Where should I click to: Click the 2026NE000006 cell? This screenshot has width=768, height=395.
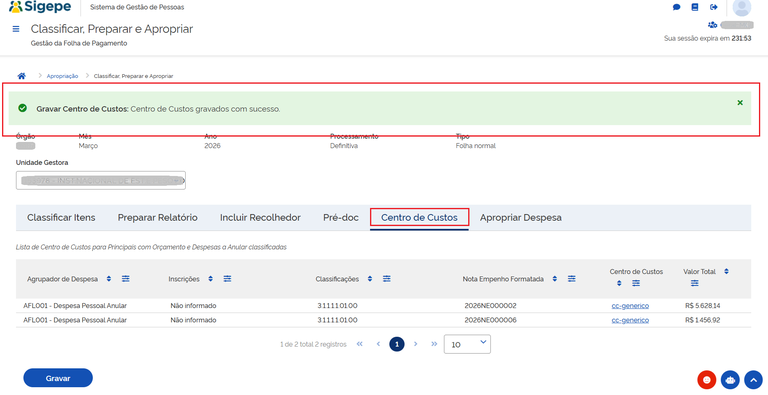tap(490, 320)
